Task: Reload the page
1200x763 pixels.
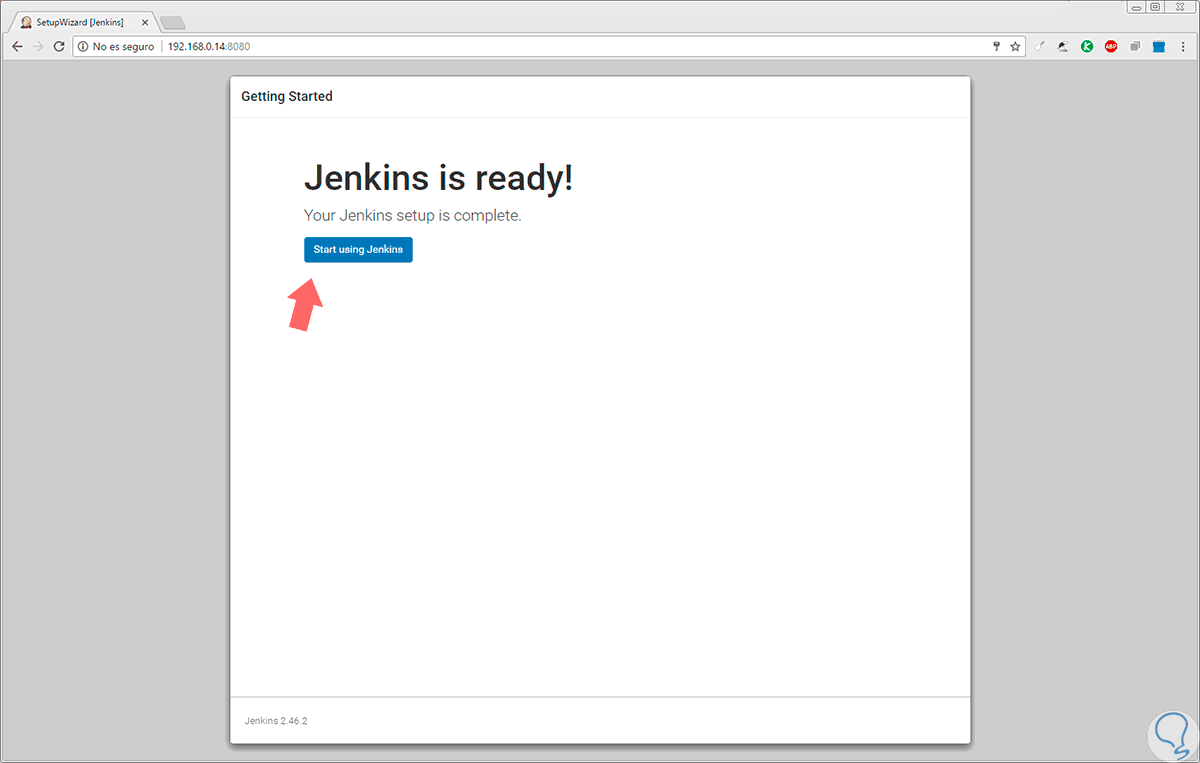Action: [59, 46]
